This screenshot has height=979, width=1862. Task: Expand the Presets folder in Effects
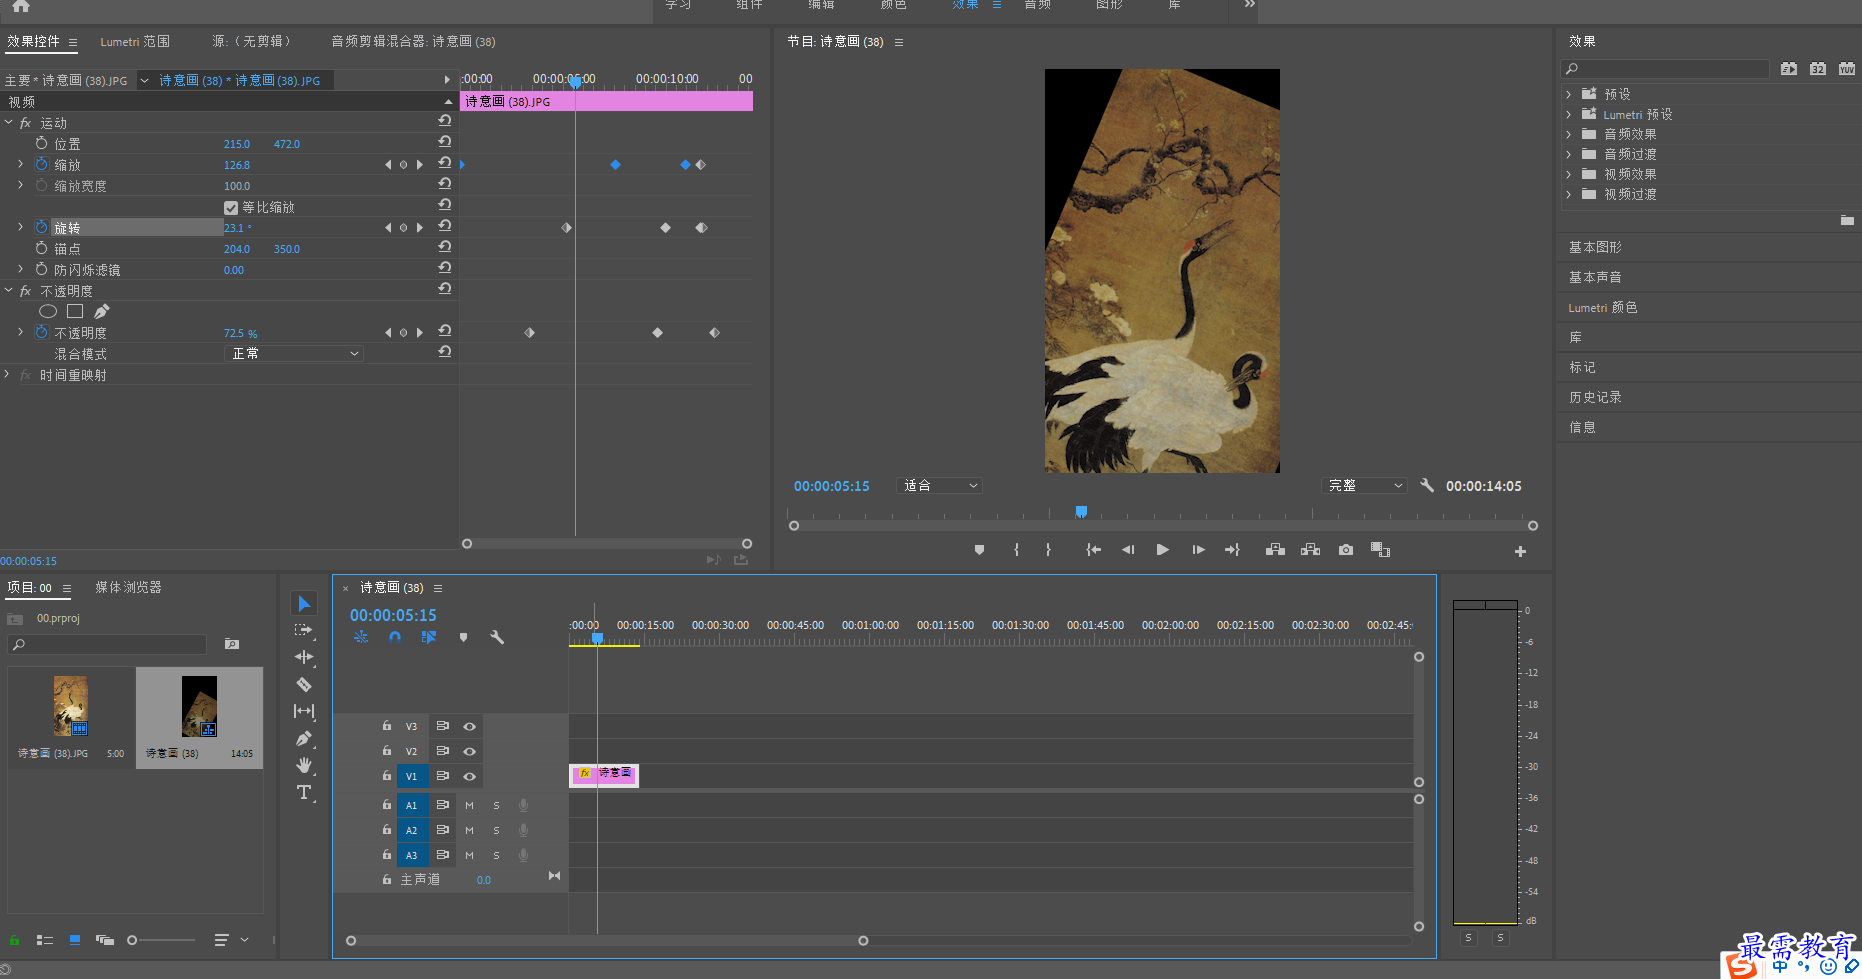(1569, 94)
